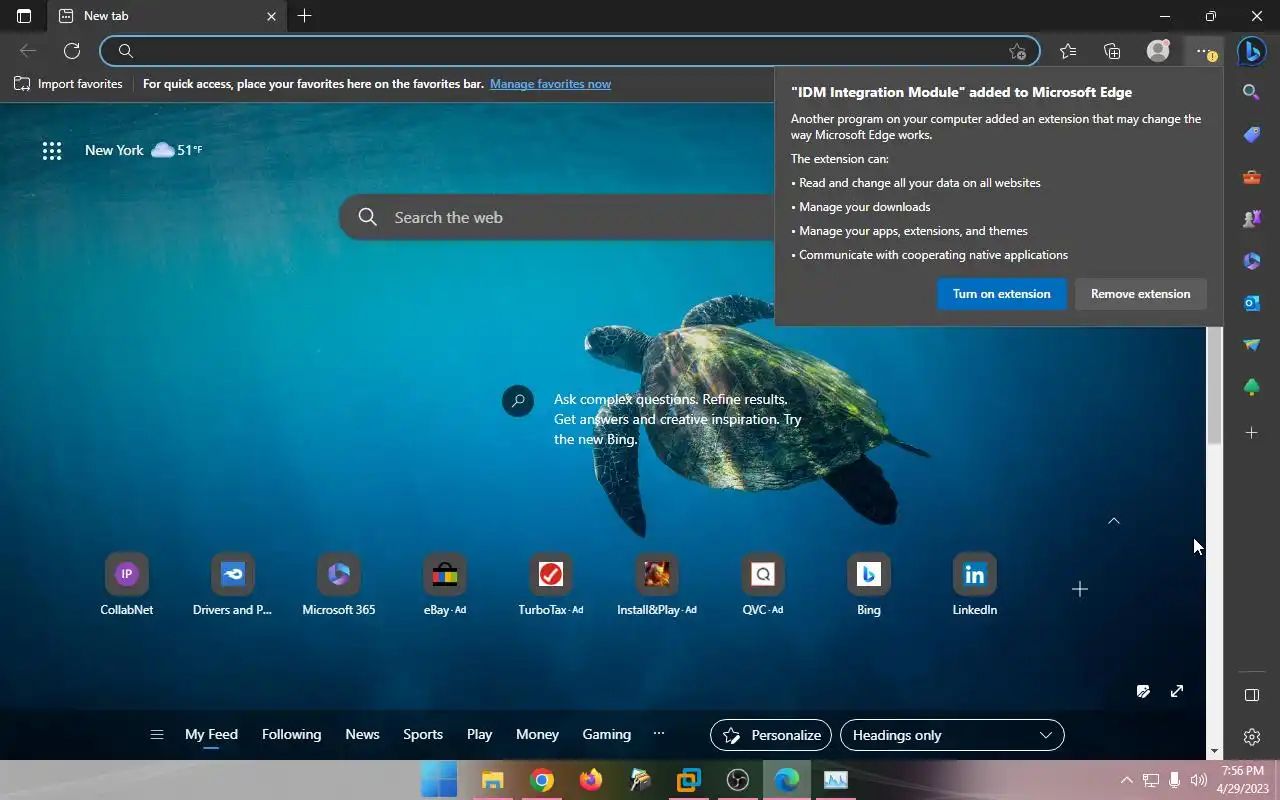This screenshot has height=800, width=1280.
Task: Add a site to the sidebar
Action: [1251, 433]
